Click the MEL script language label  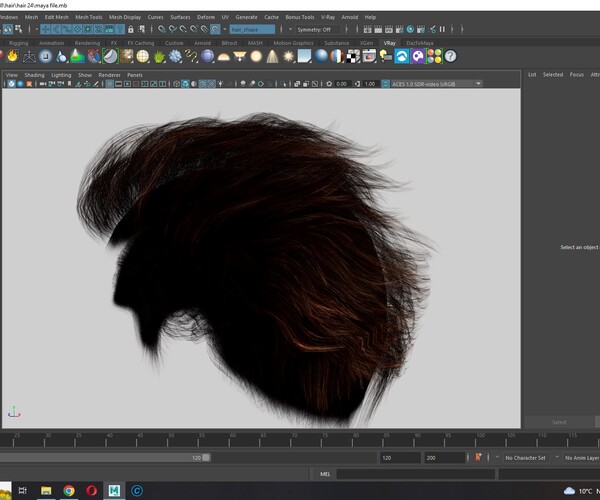[325, 474]
